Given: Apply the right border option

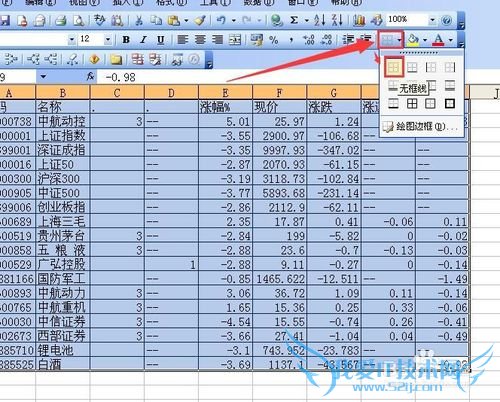Looking at the screenshot, I should tap(450, 68).
